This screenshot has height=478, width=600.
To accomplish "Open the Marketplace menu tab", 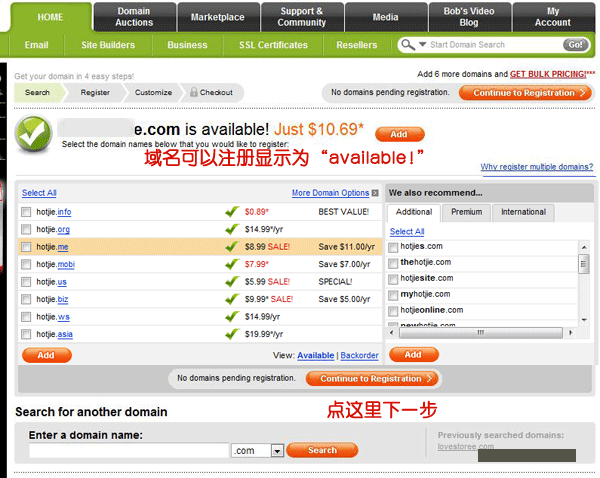I will (x=217, y=17).
